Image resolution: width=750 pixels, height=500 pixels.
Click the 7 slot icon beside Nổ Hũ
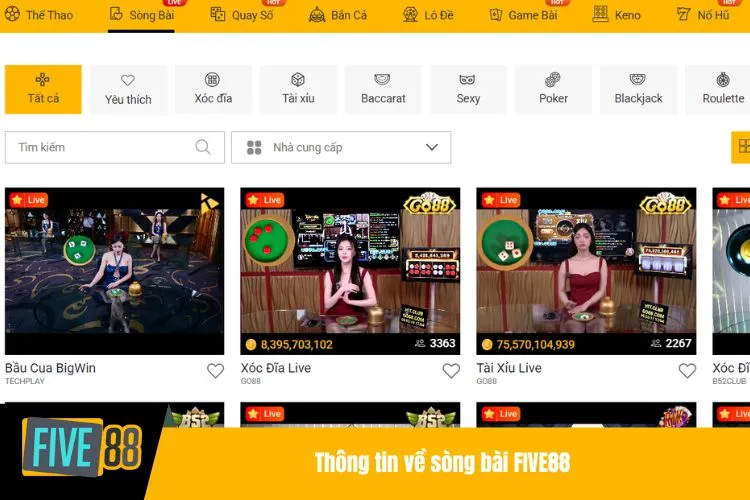pos(684,14)
